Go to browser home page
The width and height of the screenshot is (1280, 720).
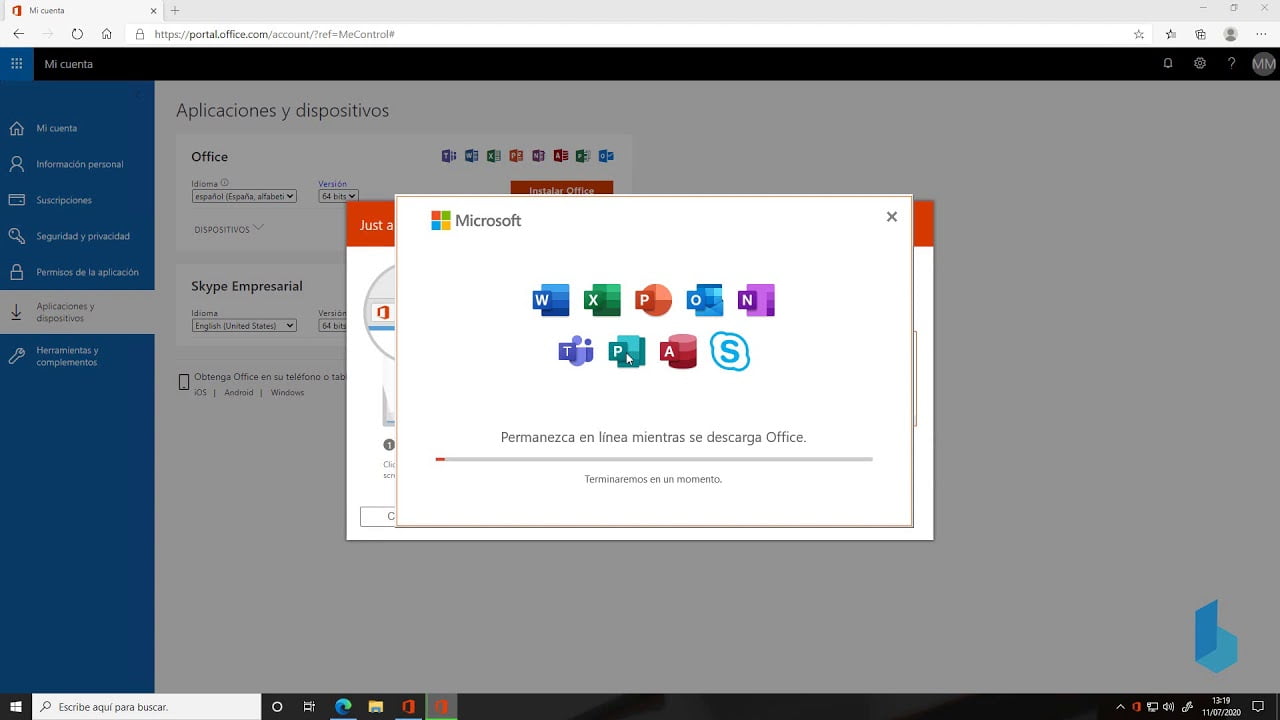click(x=107, y=34)
